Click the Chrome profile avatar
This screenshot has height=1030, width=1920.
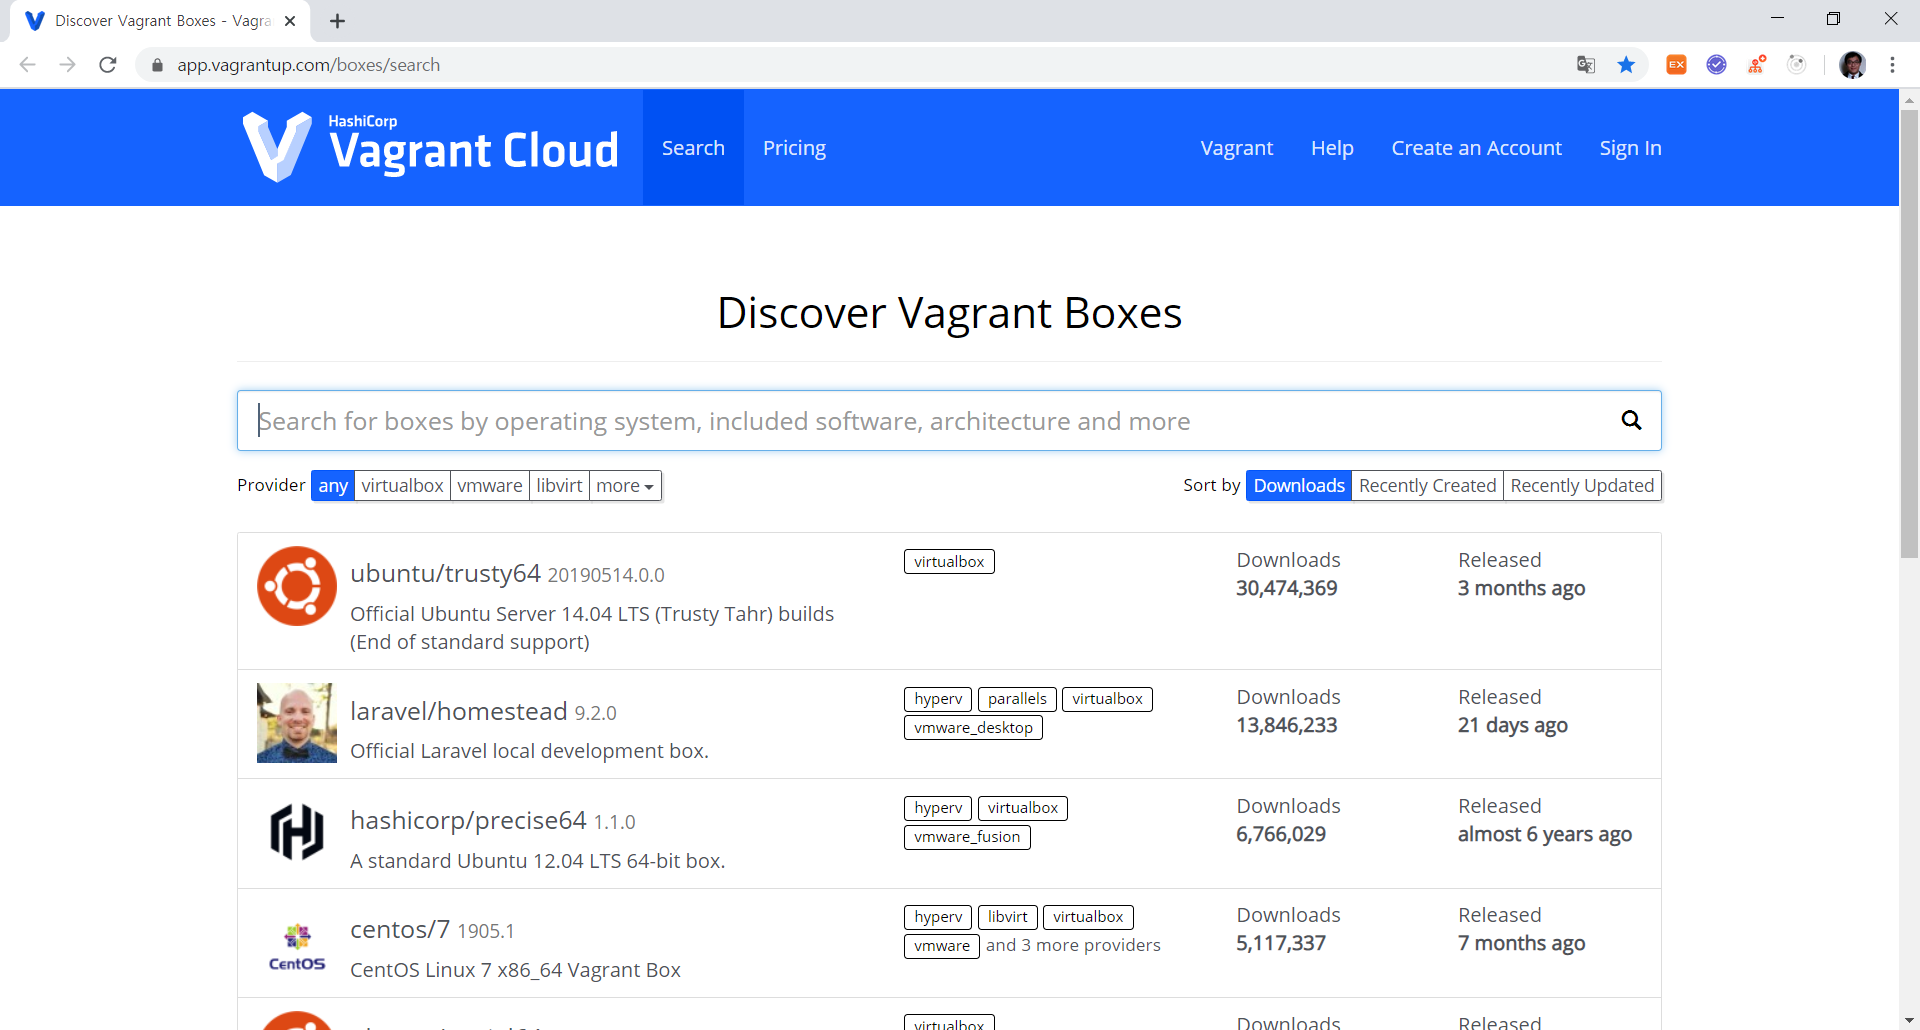pos(1852,65)
